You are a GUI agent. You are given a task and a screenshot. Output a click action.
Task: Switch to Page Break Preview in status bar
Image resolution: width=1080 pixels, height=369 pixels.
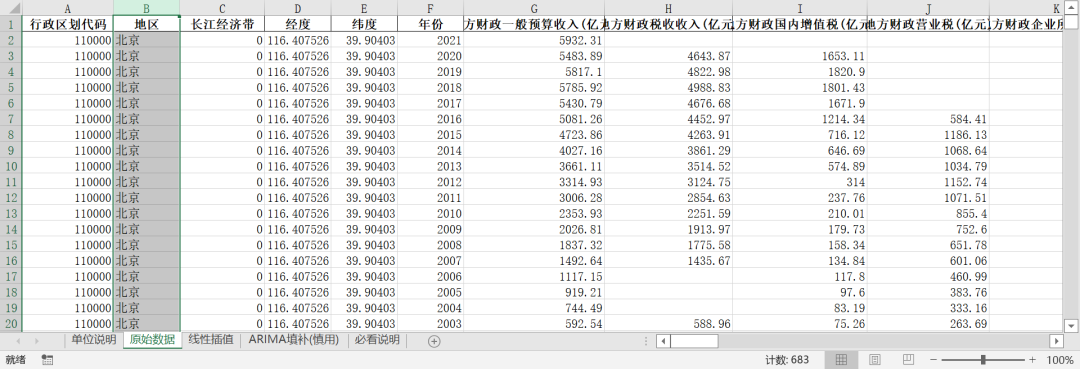pos(908,359)
